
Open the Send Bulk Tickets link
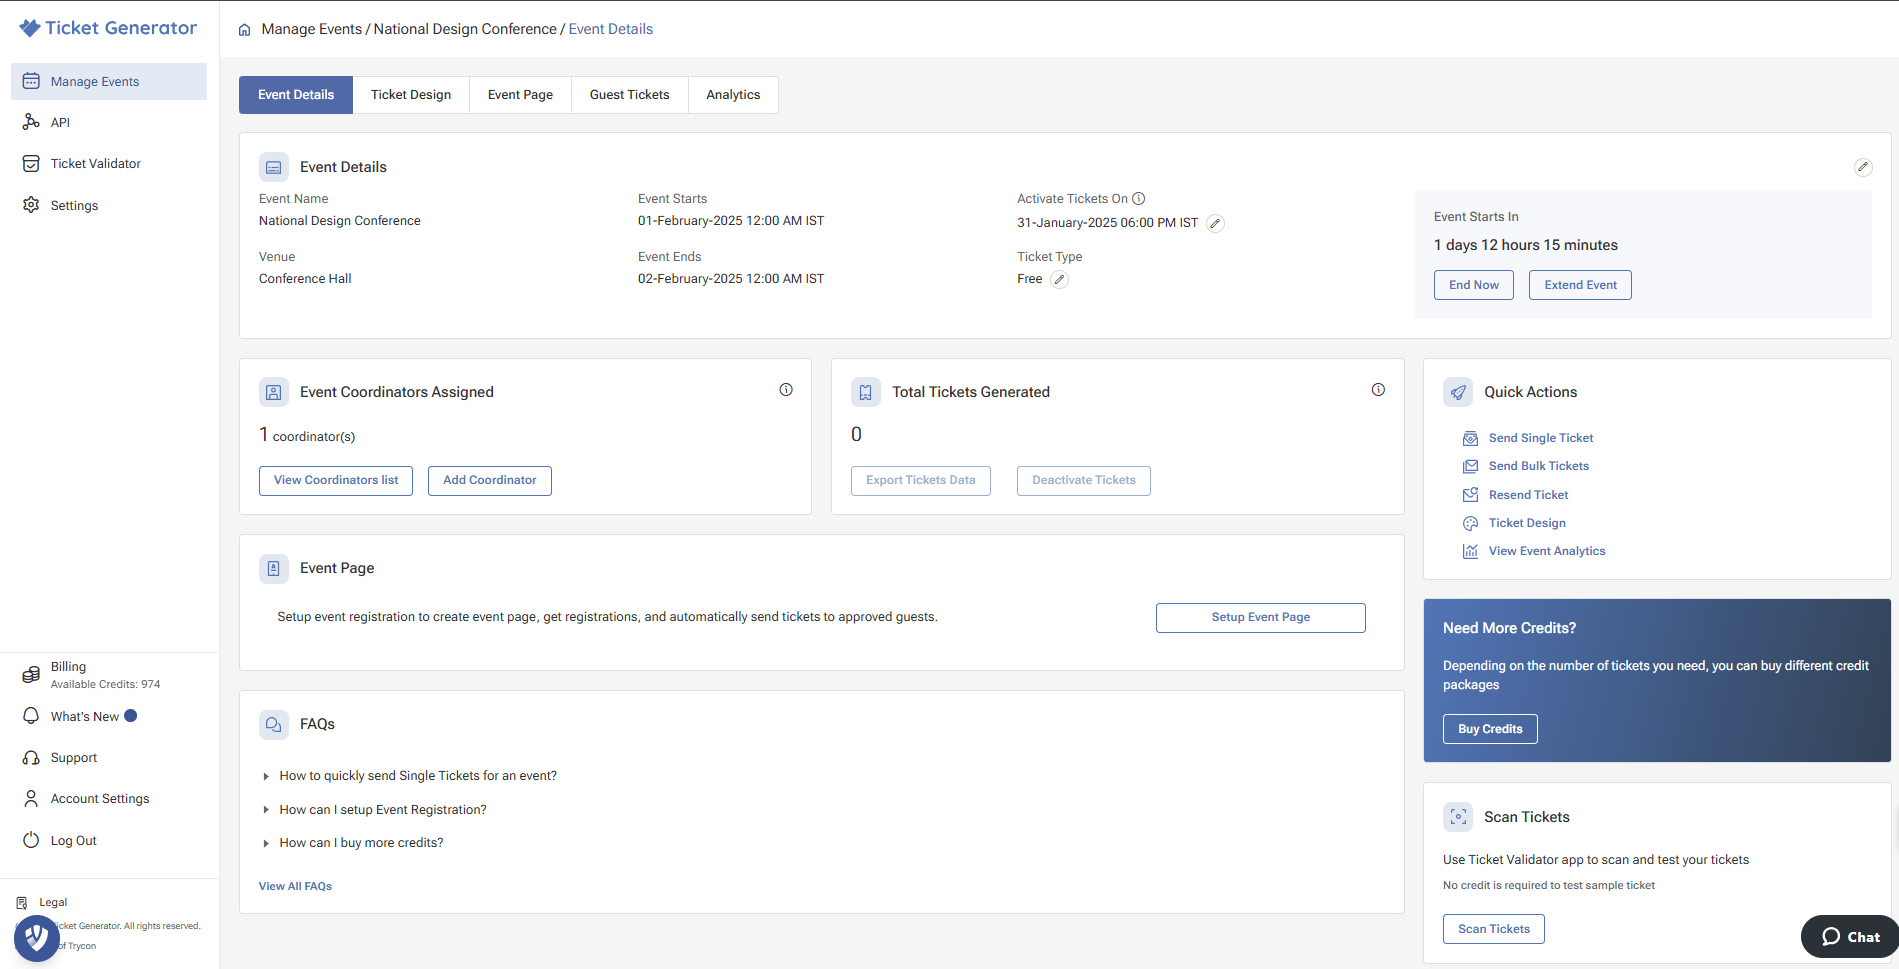coord(1539,466)
